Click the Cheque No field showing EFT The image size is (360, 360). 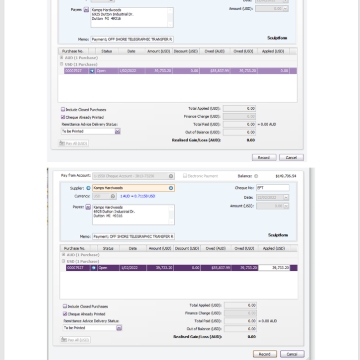pyautogui.click(x=273, y=188)
